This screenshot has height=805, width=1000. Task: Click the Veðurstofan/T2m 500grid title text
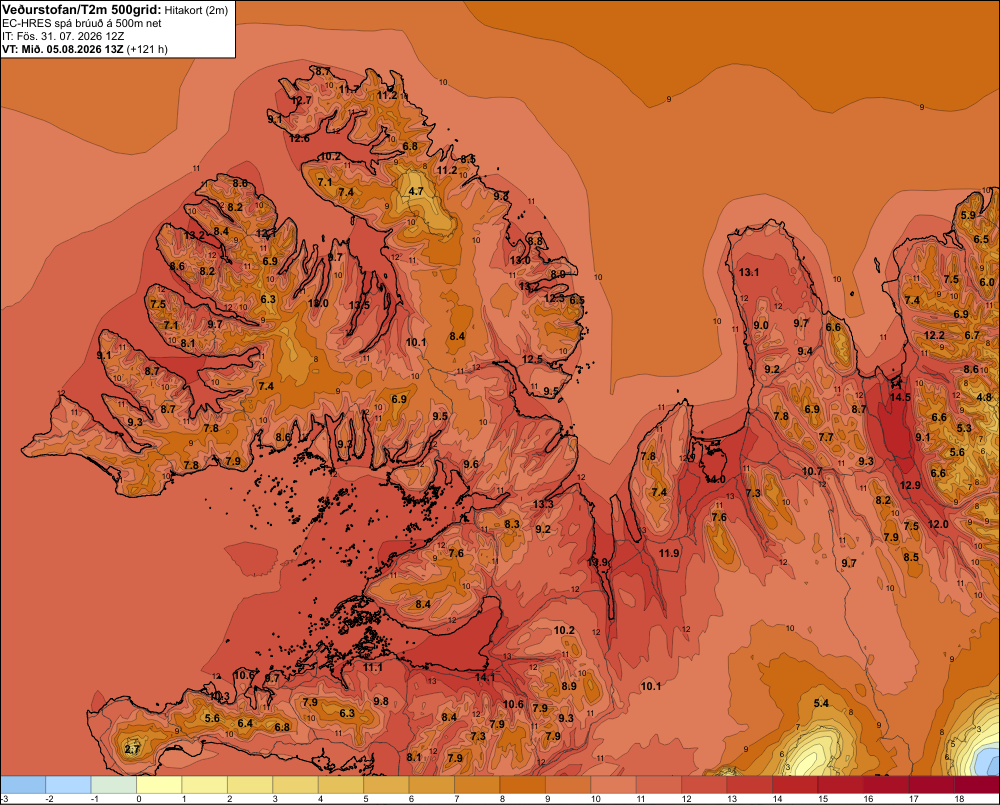pyautogui.click(x=81, y=10)
